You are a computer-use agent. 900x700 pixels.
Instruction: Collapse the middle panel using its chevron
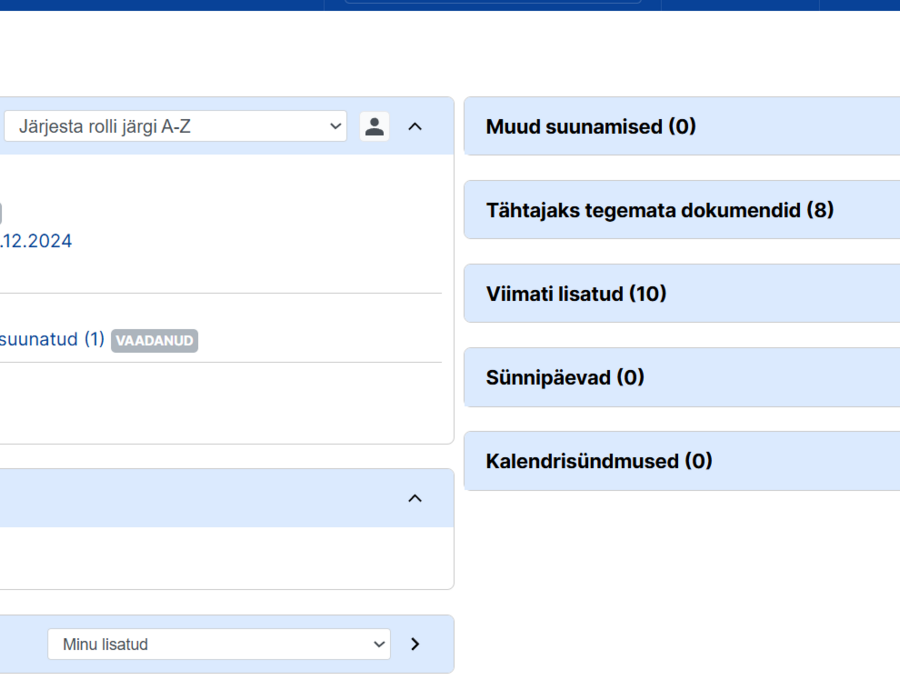coord(415,498)
